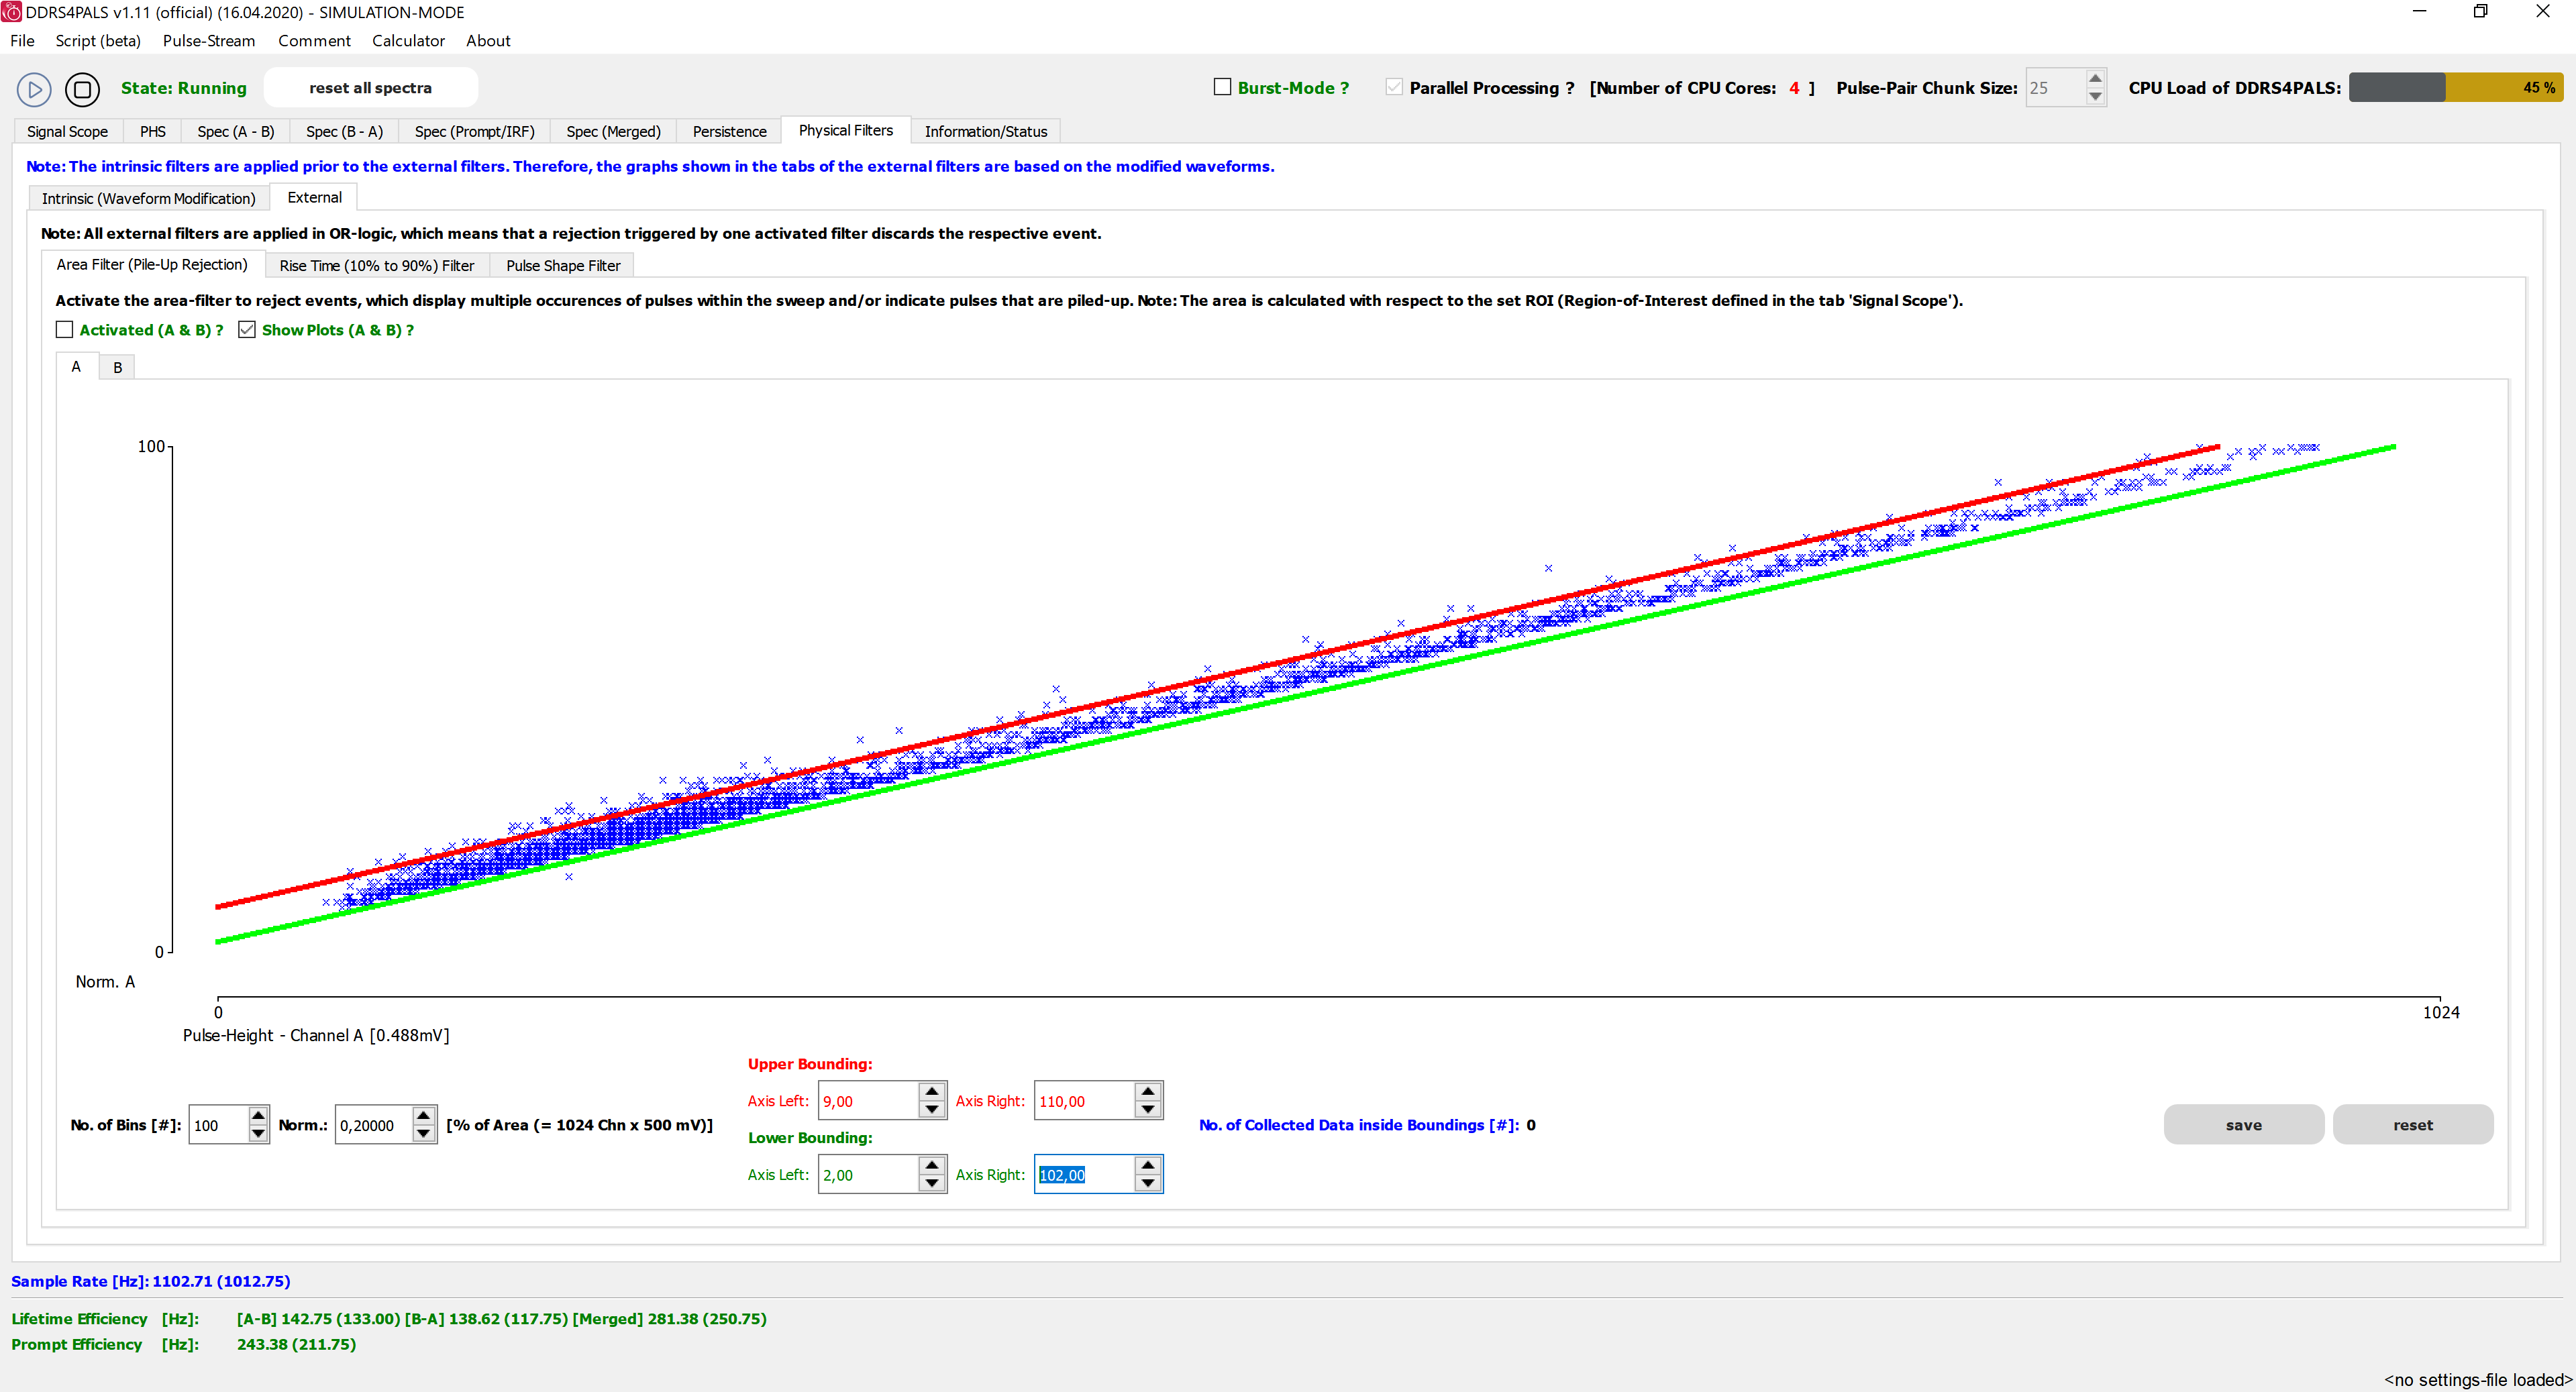
Task: Open the Calculator menu
Action: (x=408, y=41)
